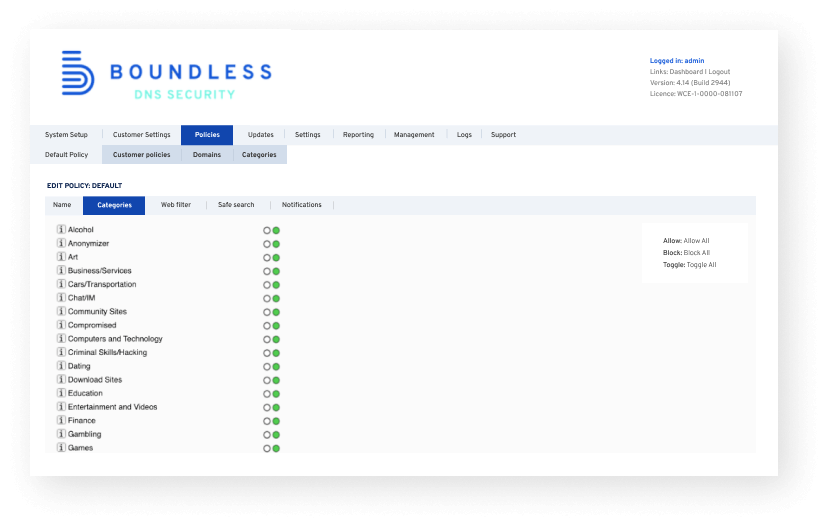The width and height of the screenshot is (828, 527).
Task: Switch to the Web filter tab
Action: [x=176, y=205]
